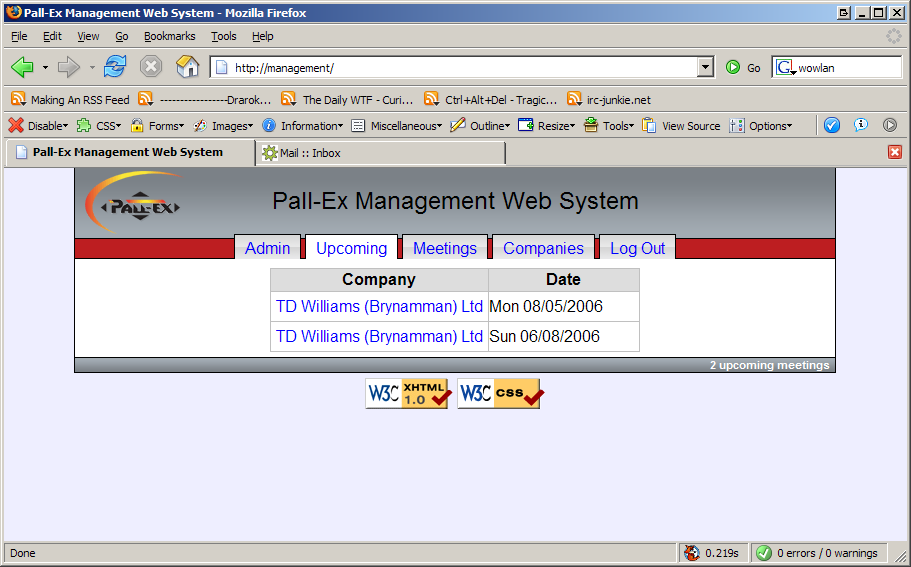
Task: Click the Admin navigation link
Action: [267, 248]
